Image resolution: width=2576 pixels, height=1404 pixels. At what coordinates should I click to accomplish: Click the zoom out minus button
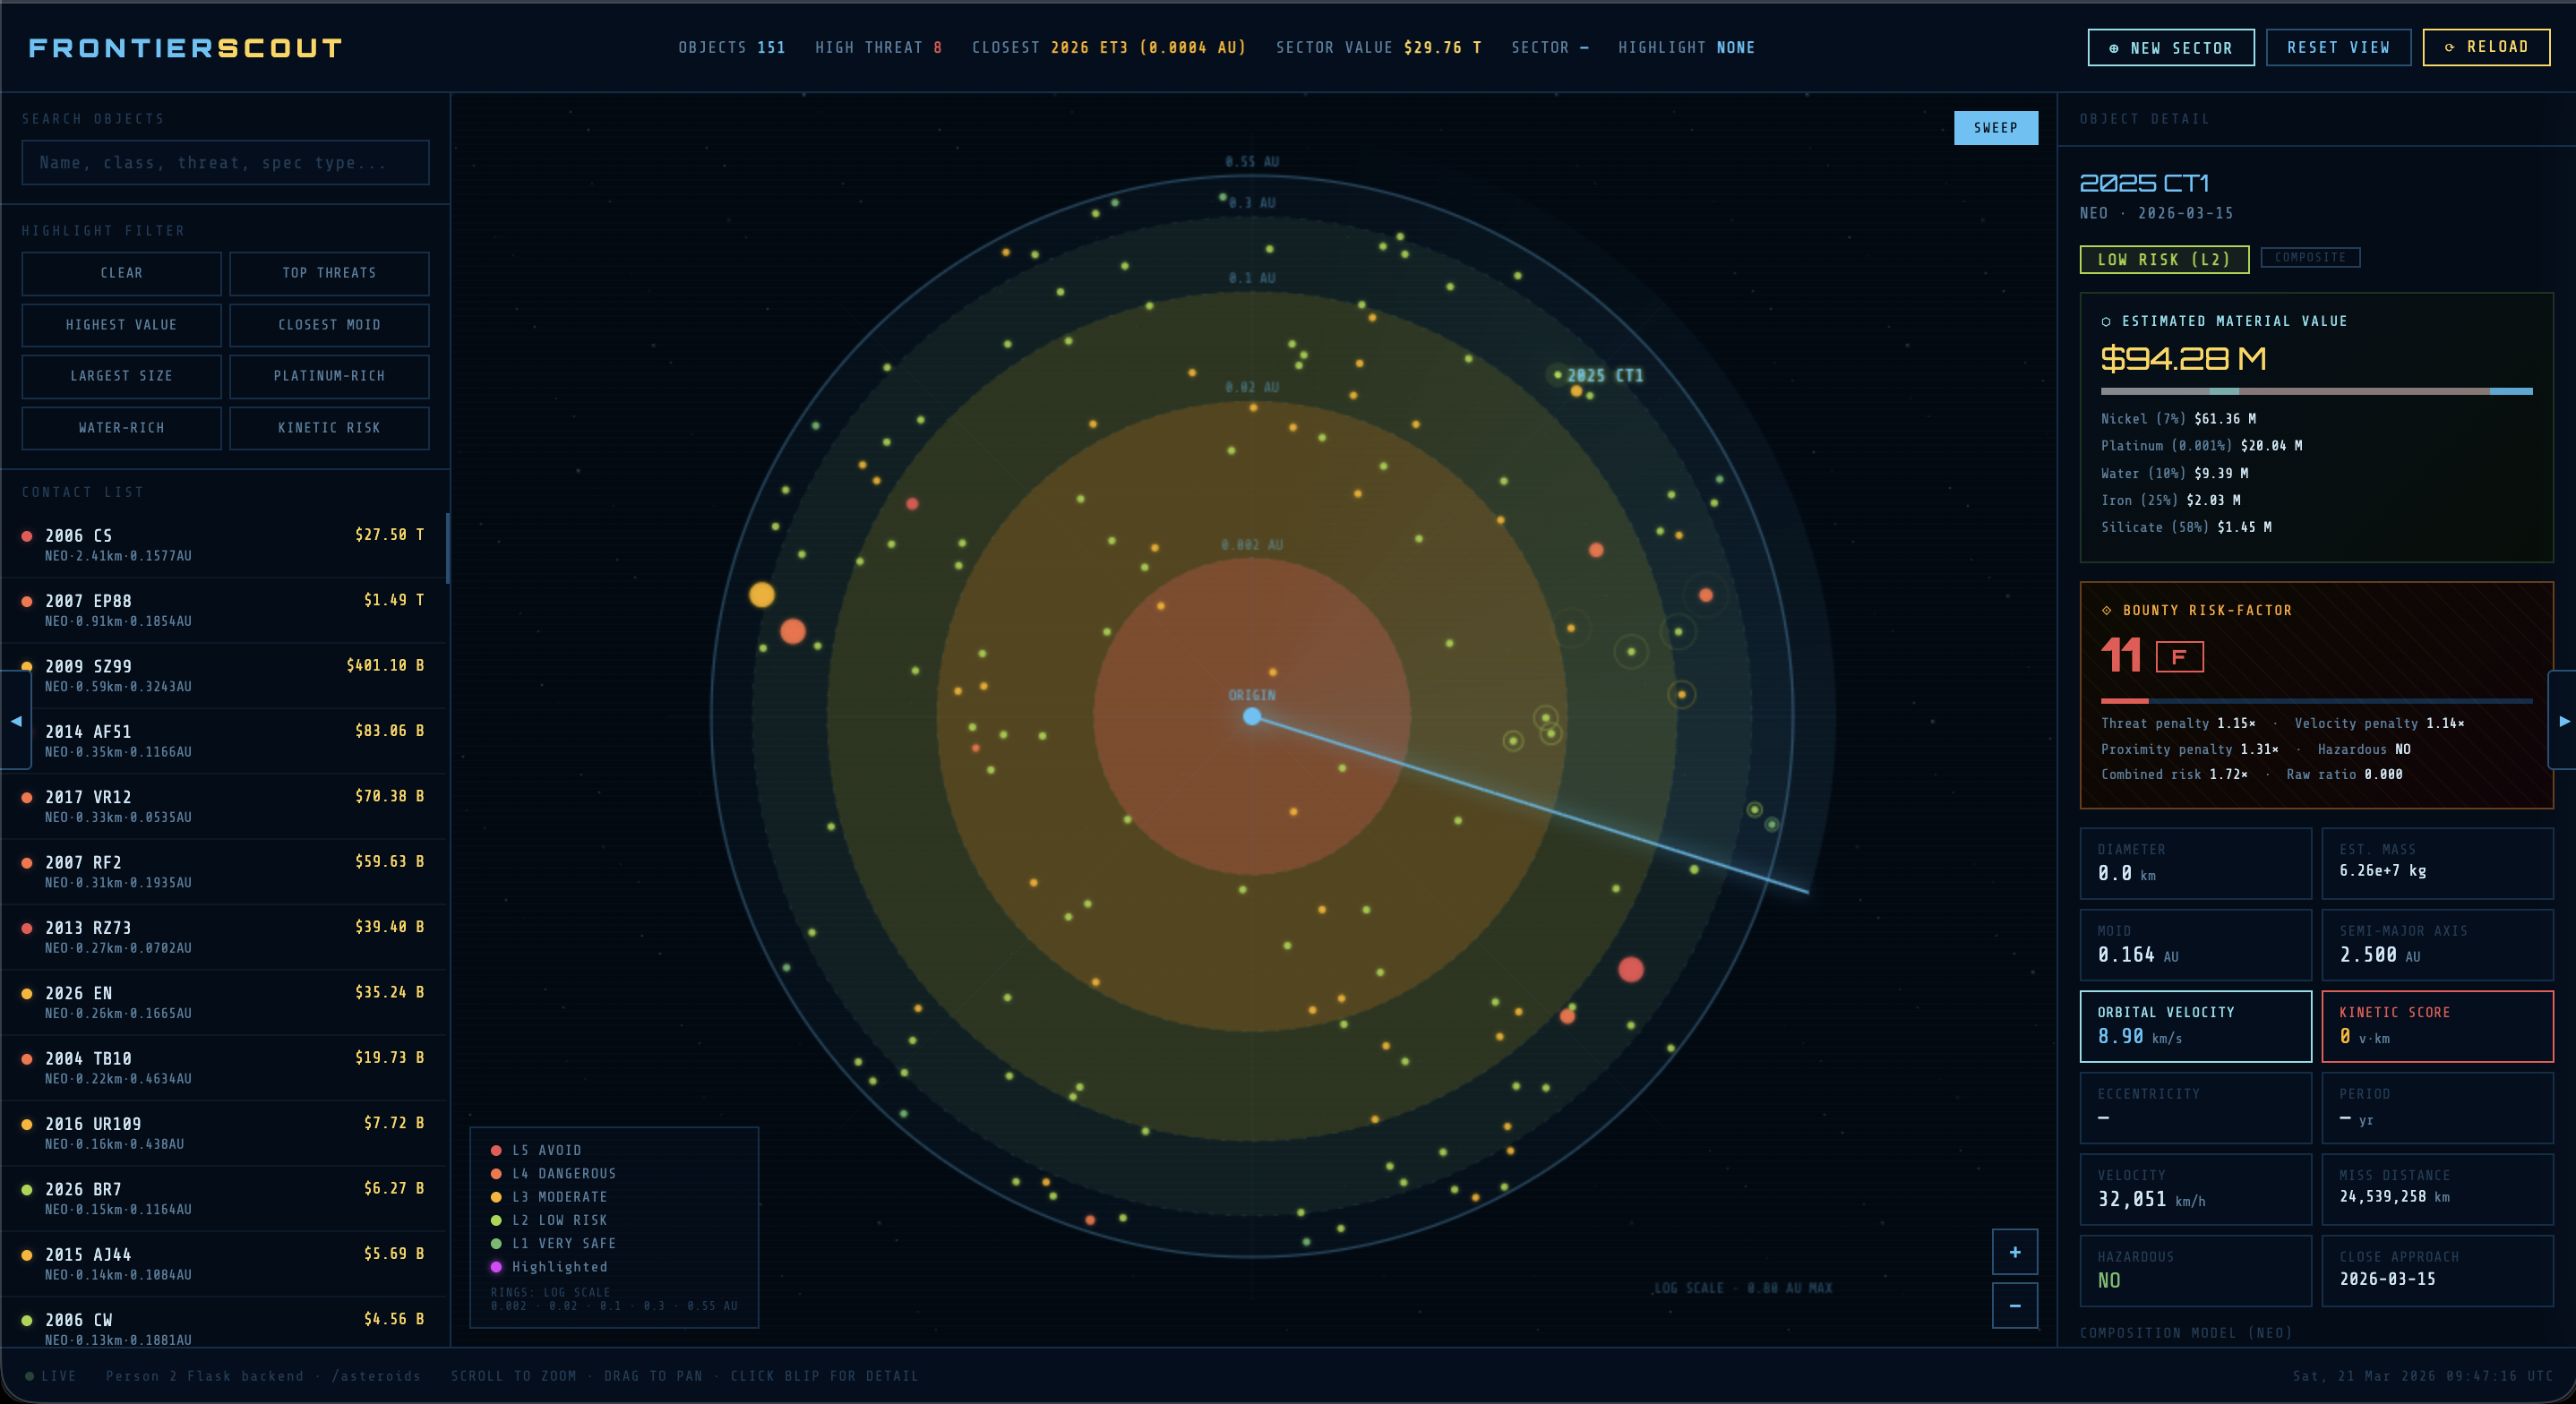(x=2014, y=1306)
